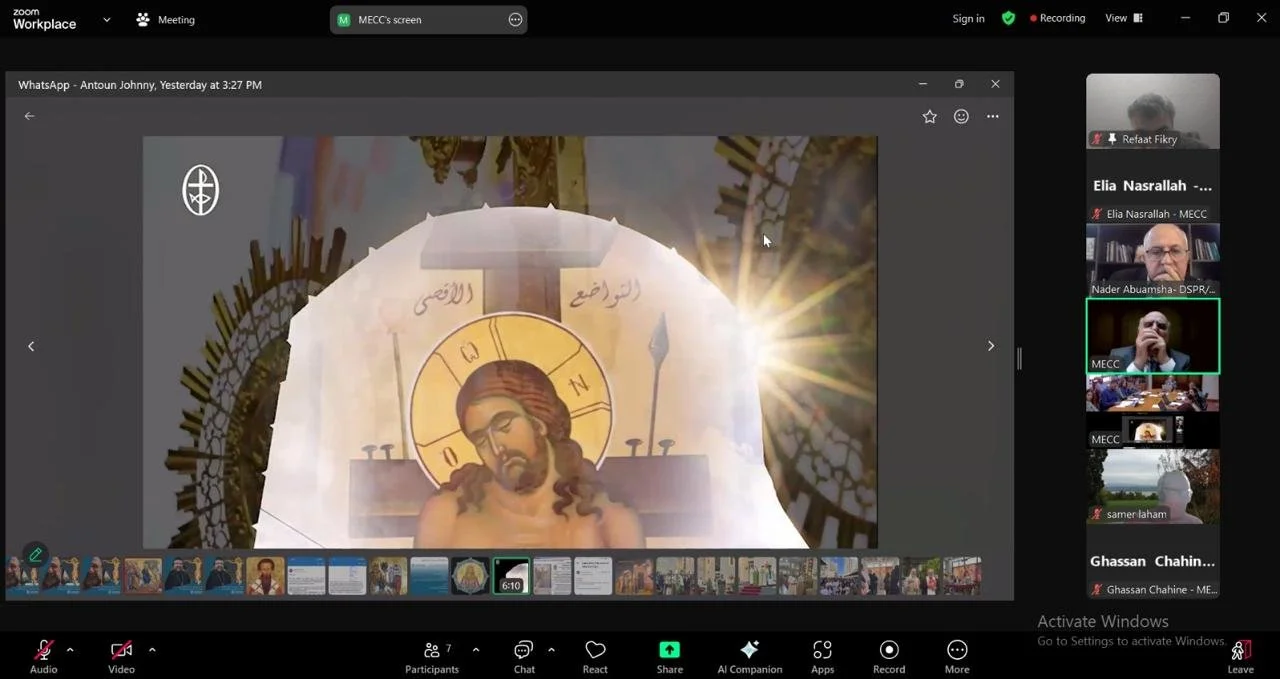Click the muted microphone icon on Refaat Fikry's tile

click(x=1097, y=139)
